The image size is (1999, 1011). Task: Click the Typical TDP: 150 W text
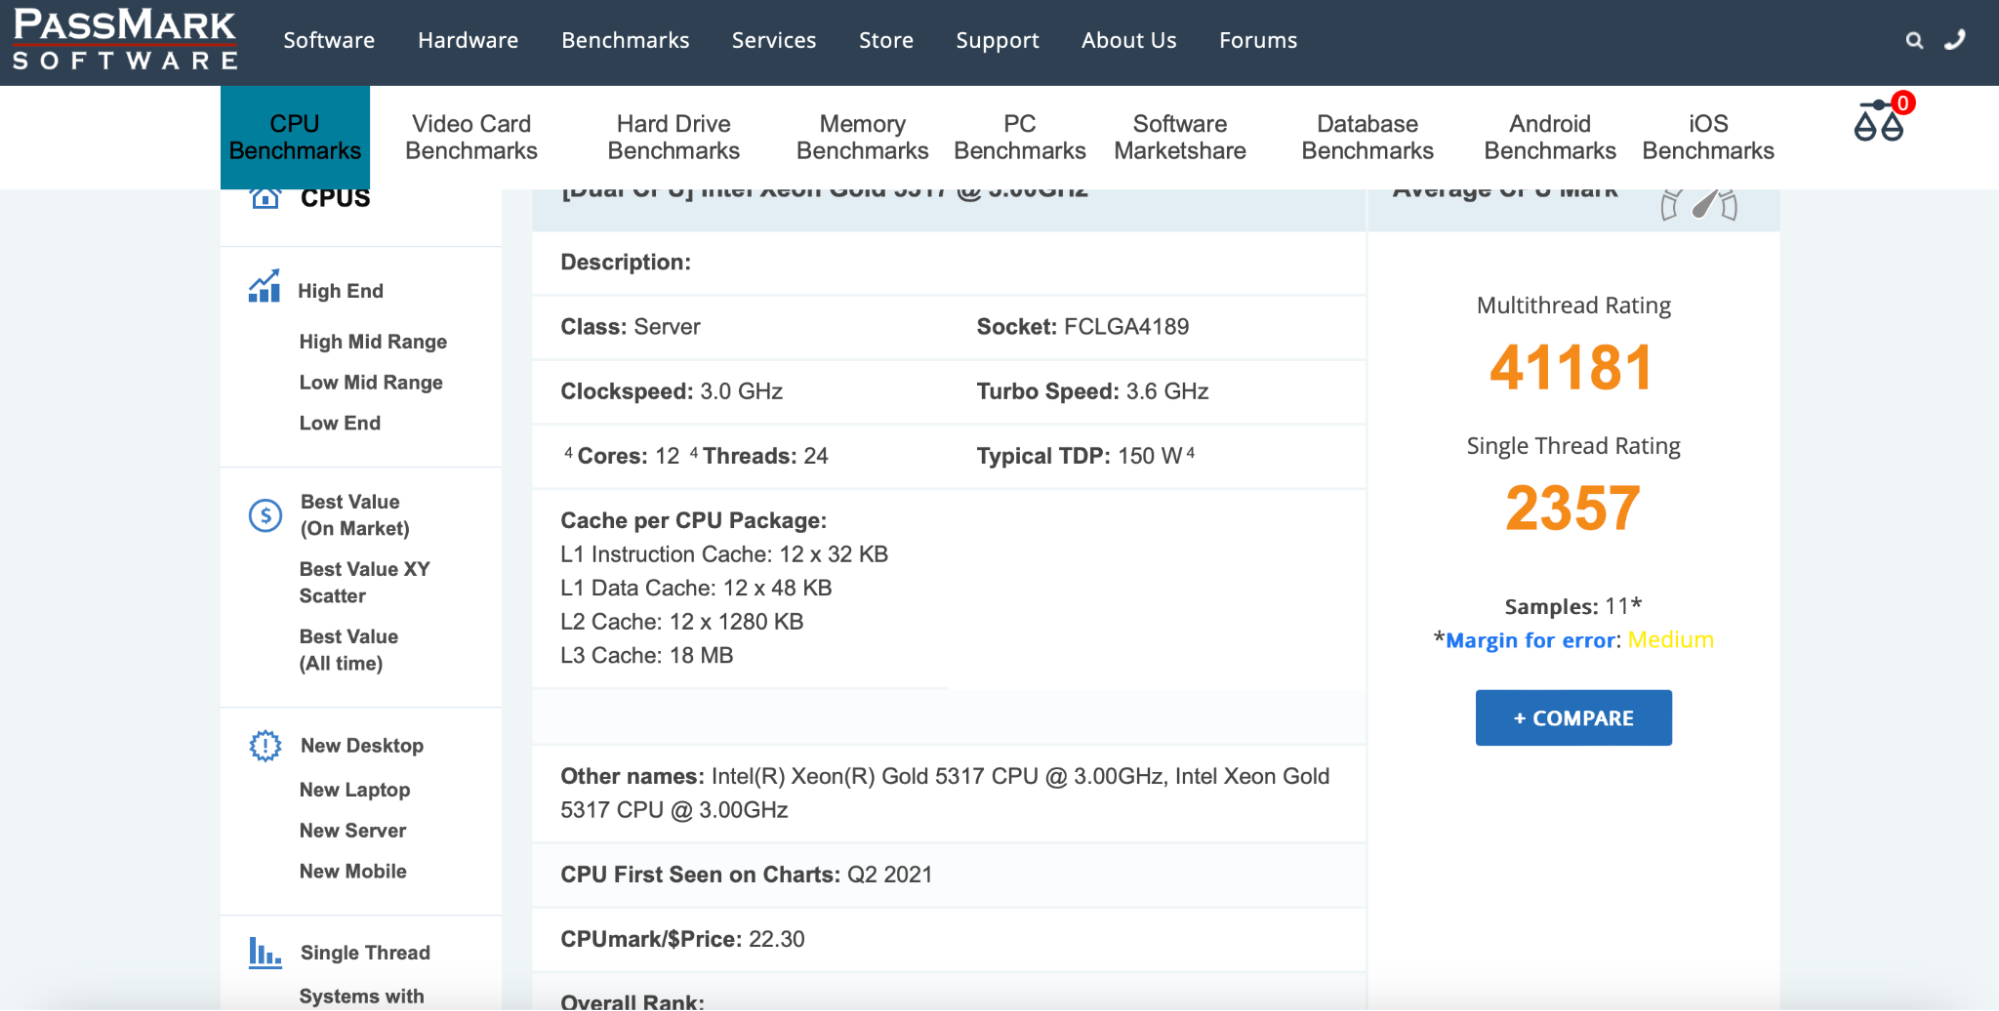click(x=1079, y=456)
